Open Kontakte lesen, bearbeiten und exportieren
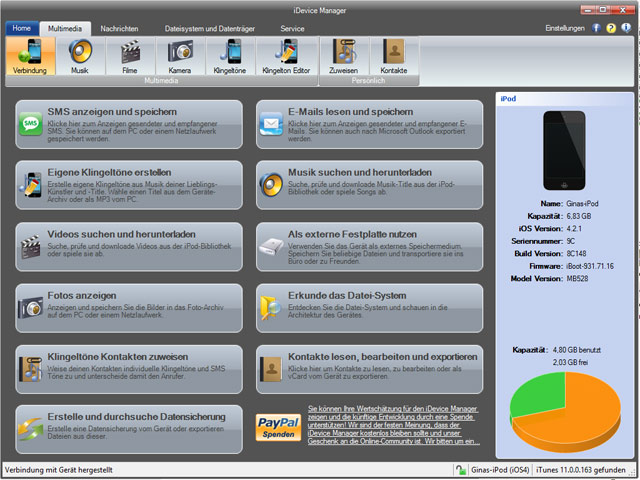This screenshot has width=640, height=480. (369, 369)
